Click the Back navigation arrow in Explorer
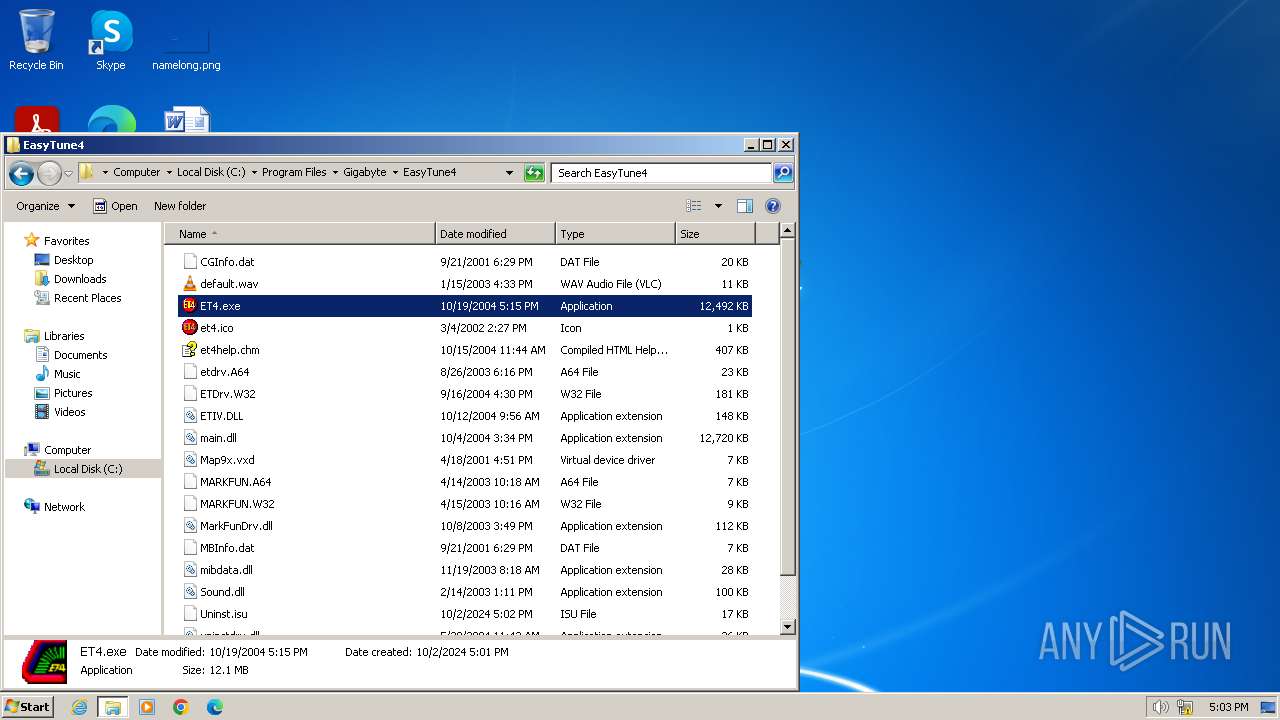The height and width of the screenshot is (720, 1280). pyautogui.click(x=21, y=173)
